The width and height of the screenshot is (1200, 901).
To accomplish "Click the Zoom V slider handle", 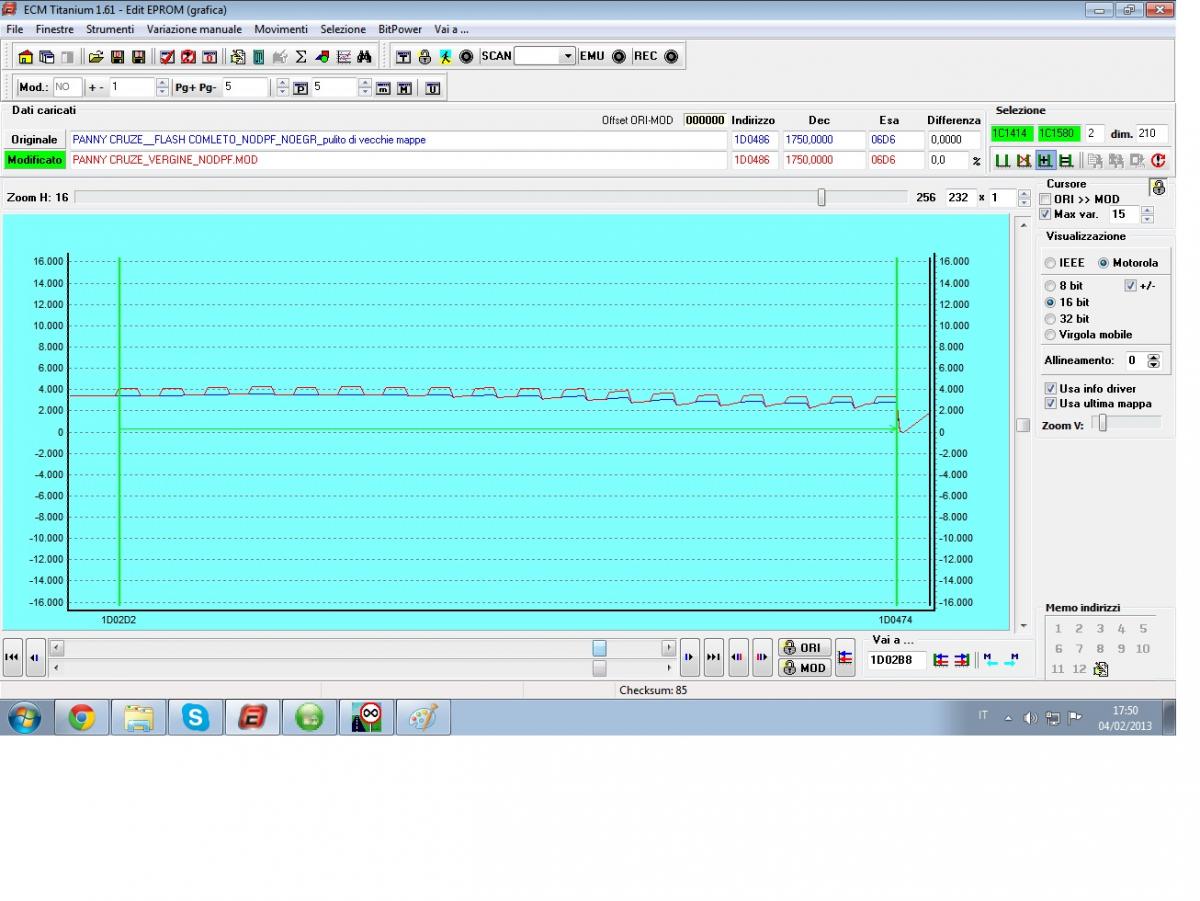I will (x=1103, y=424).
